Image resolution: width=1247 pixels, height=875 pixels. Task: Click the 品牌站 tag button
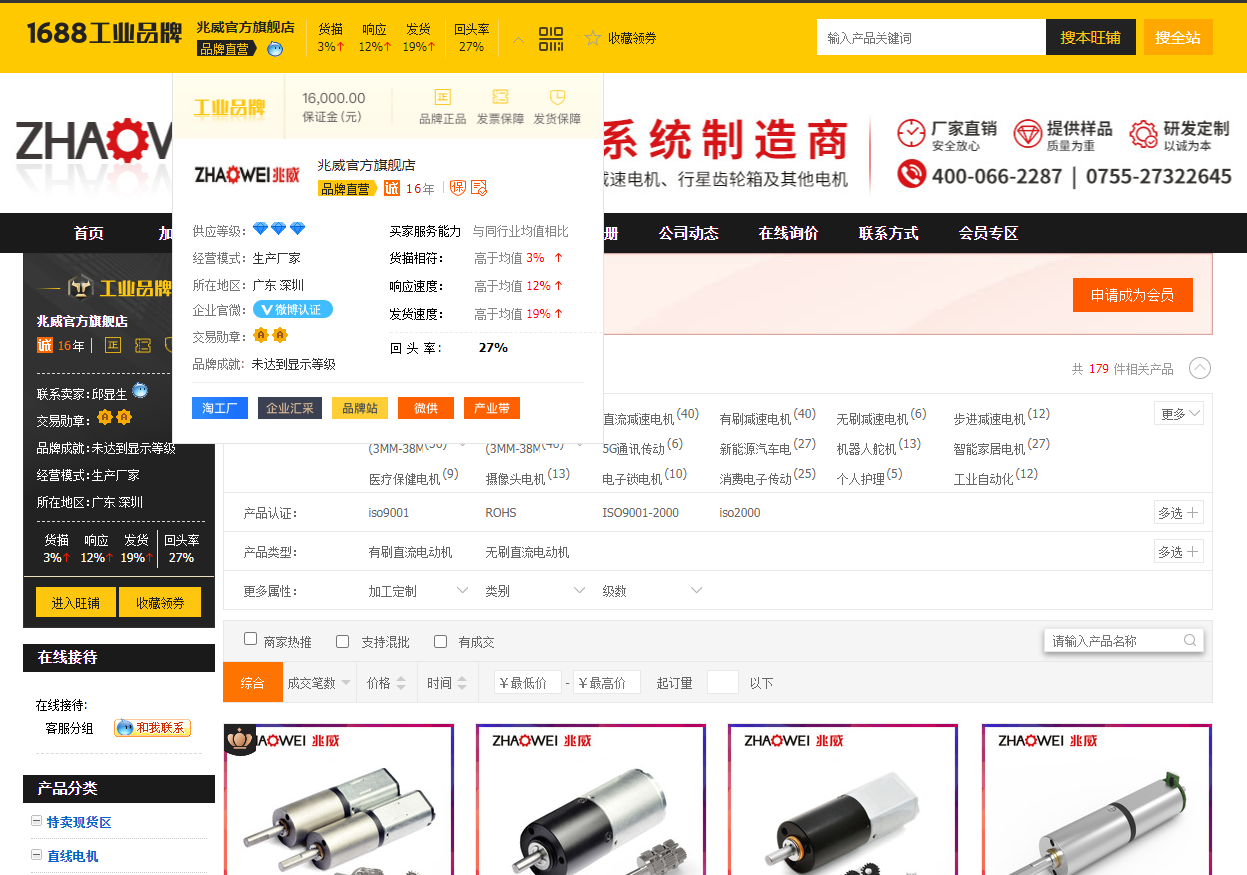pos(360,408)
